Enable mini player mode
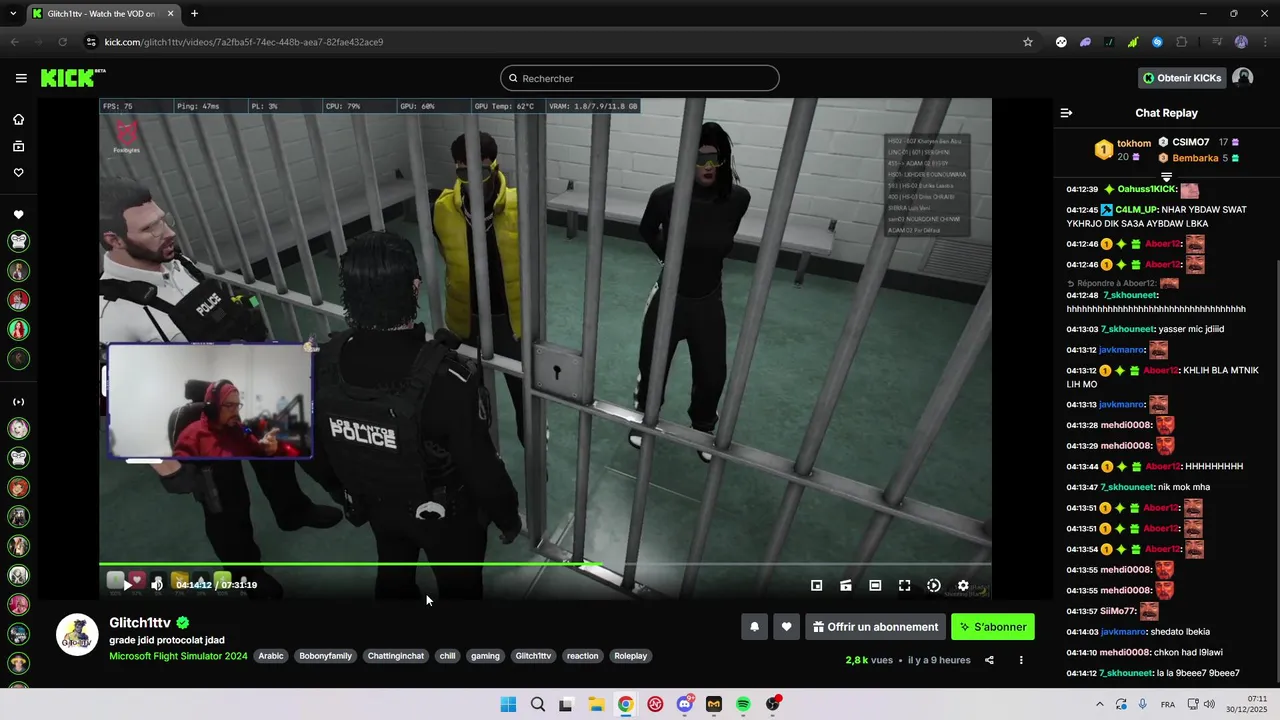The width and height of the screenshot is (1280, 720). pos(816,586)
